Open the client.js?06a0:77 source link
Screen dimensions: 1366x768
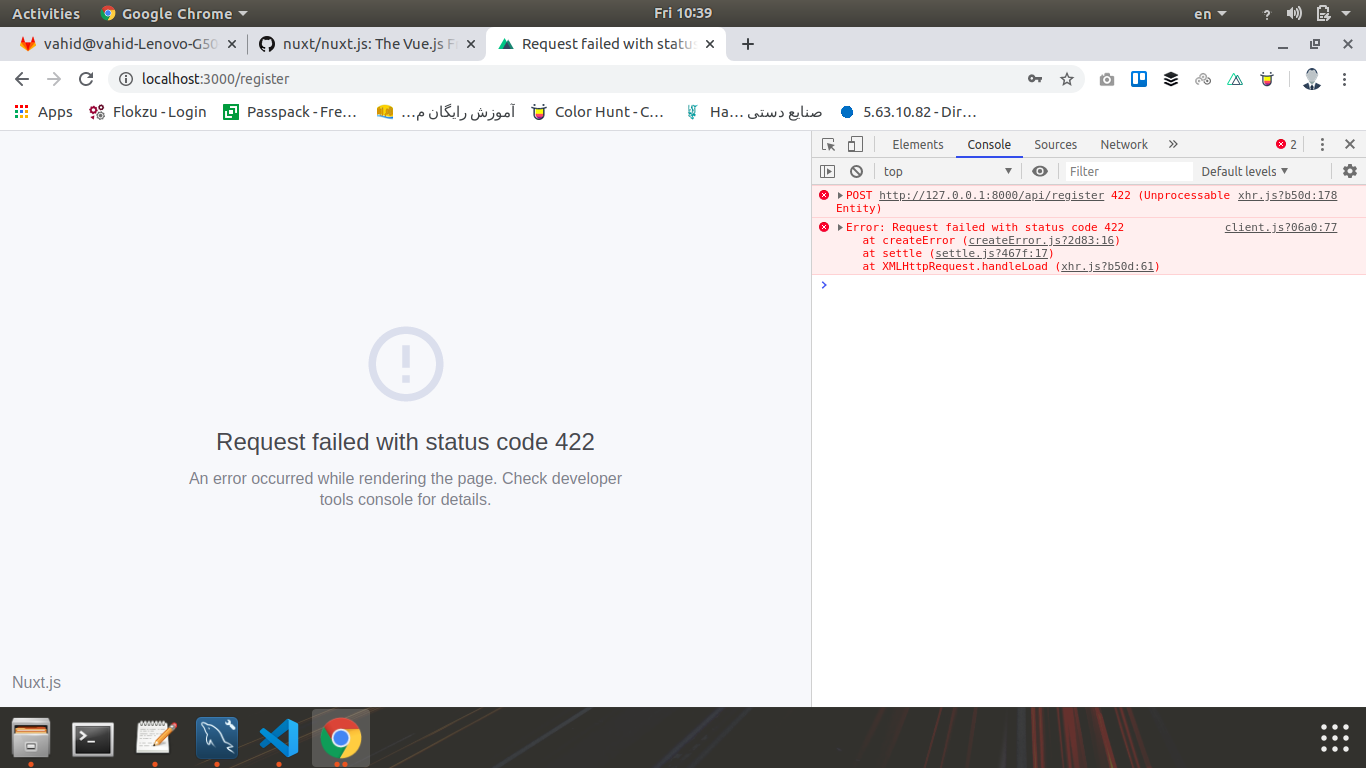tap(1281, 227)
